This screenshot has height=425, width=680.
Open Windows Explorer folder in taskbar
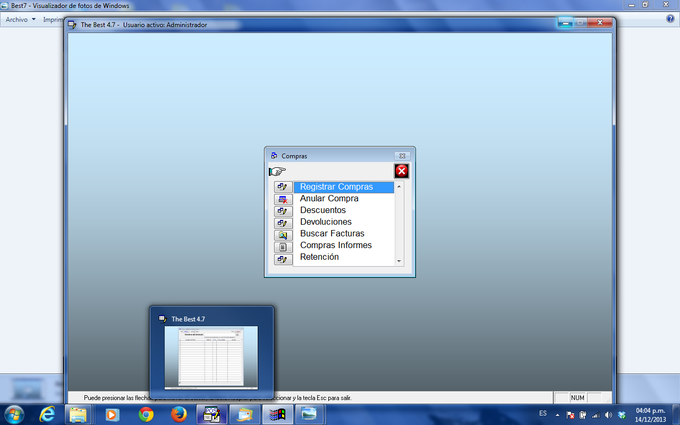pyautogui.click(x=78, y=415)
